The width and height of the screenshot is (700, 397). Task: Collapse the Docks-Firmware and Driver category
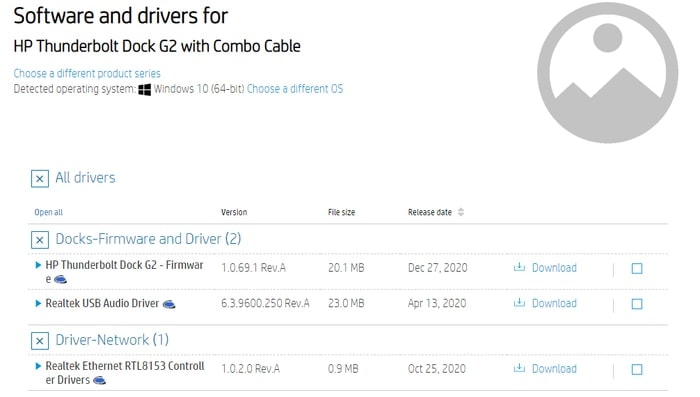click(40, 240)
